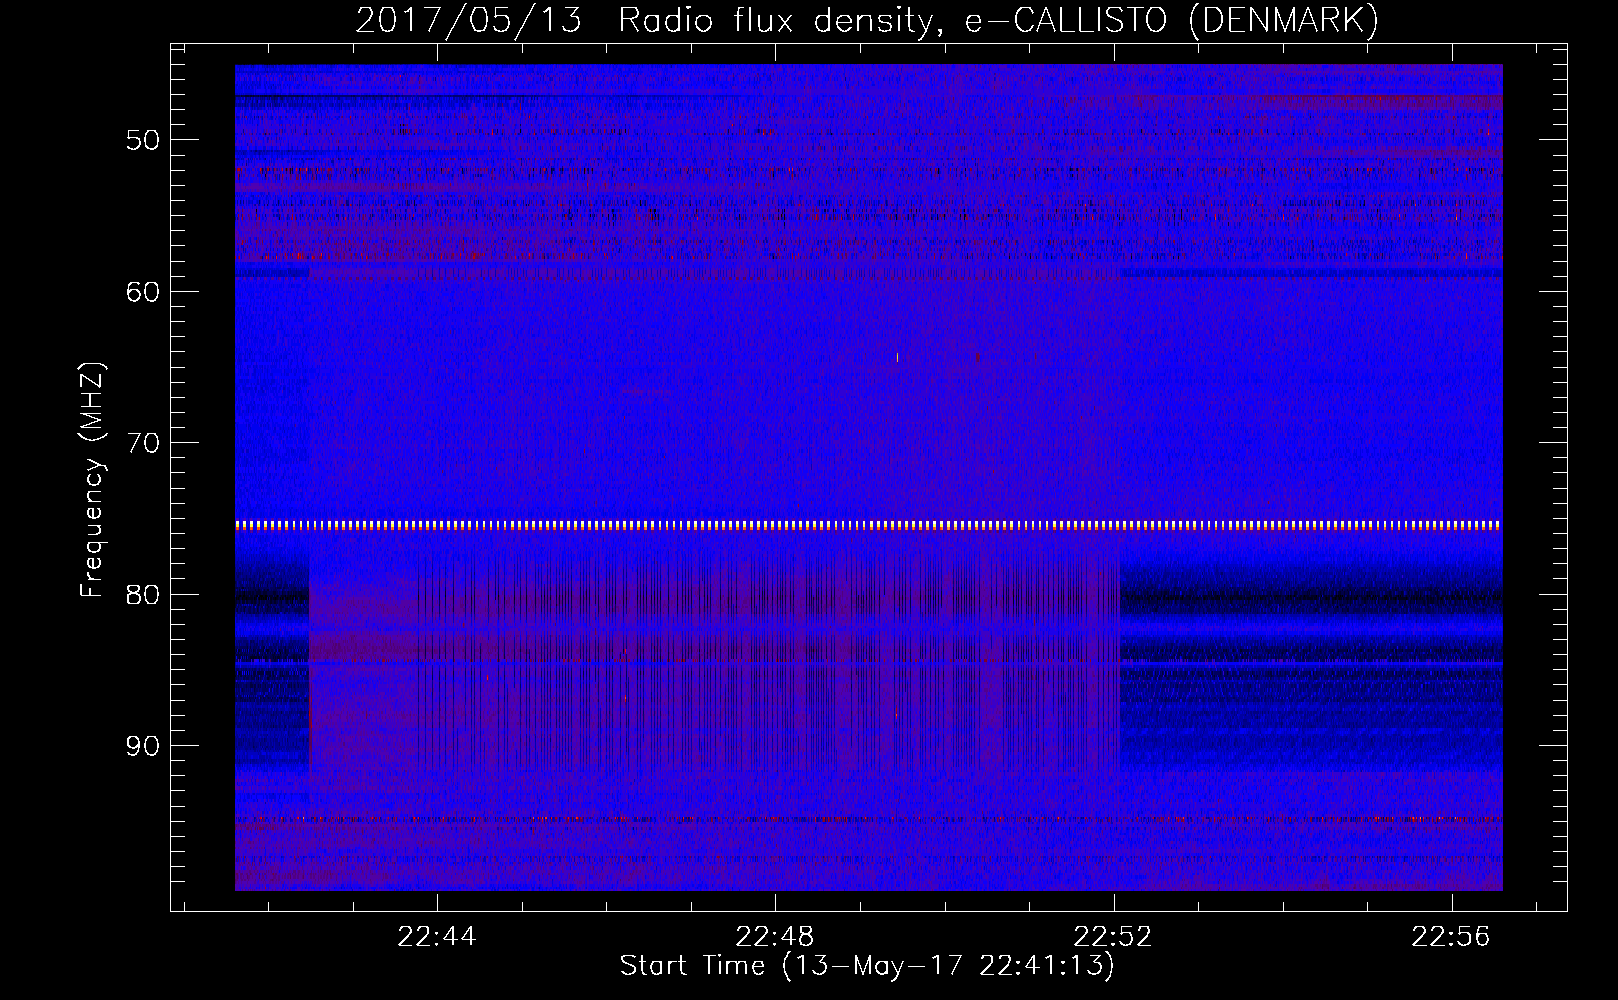Image resolution: width=1618 pixels, height=1000 pixels.
Task: Click the '60' frequency tick label
Action: click(143, 292)
